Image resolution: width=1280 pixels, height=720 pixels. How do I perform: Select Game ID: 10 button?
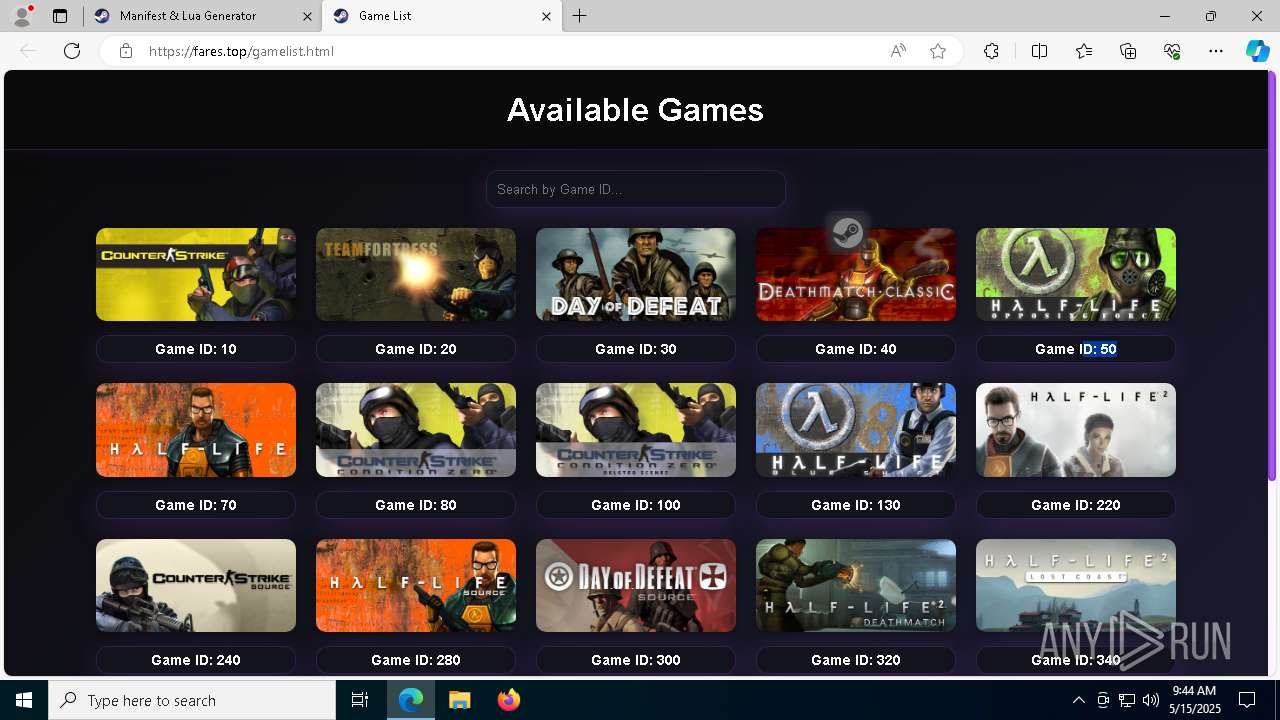pyautogui.click(x=196, y=349)
